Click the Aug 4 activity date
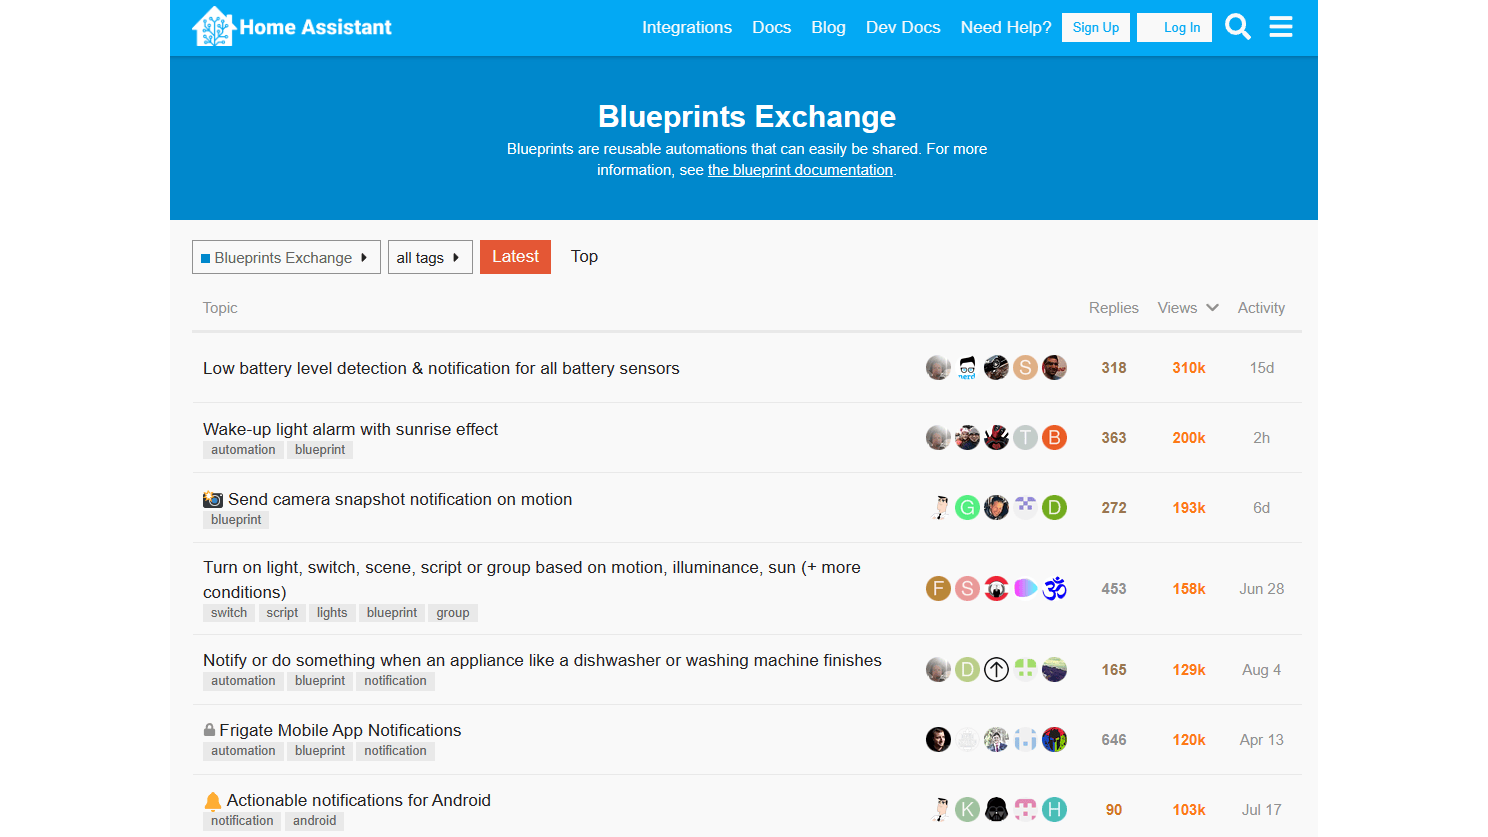Screen dimensions: 1488x837 1262,670
